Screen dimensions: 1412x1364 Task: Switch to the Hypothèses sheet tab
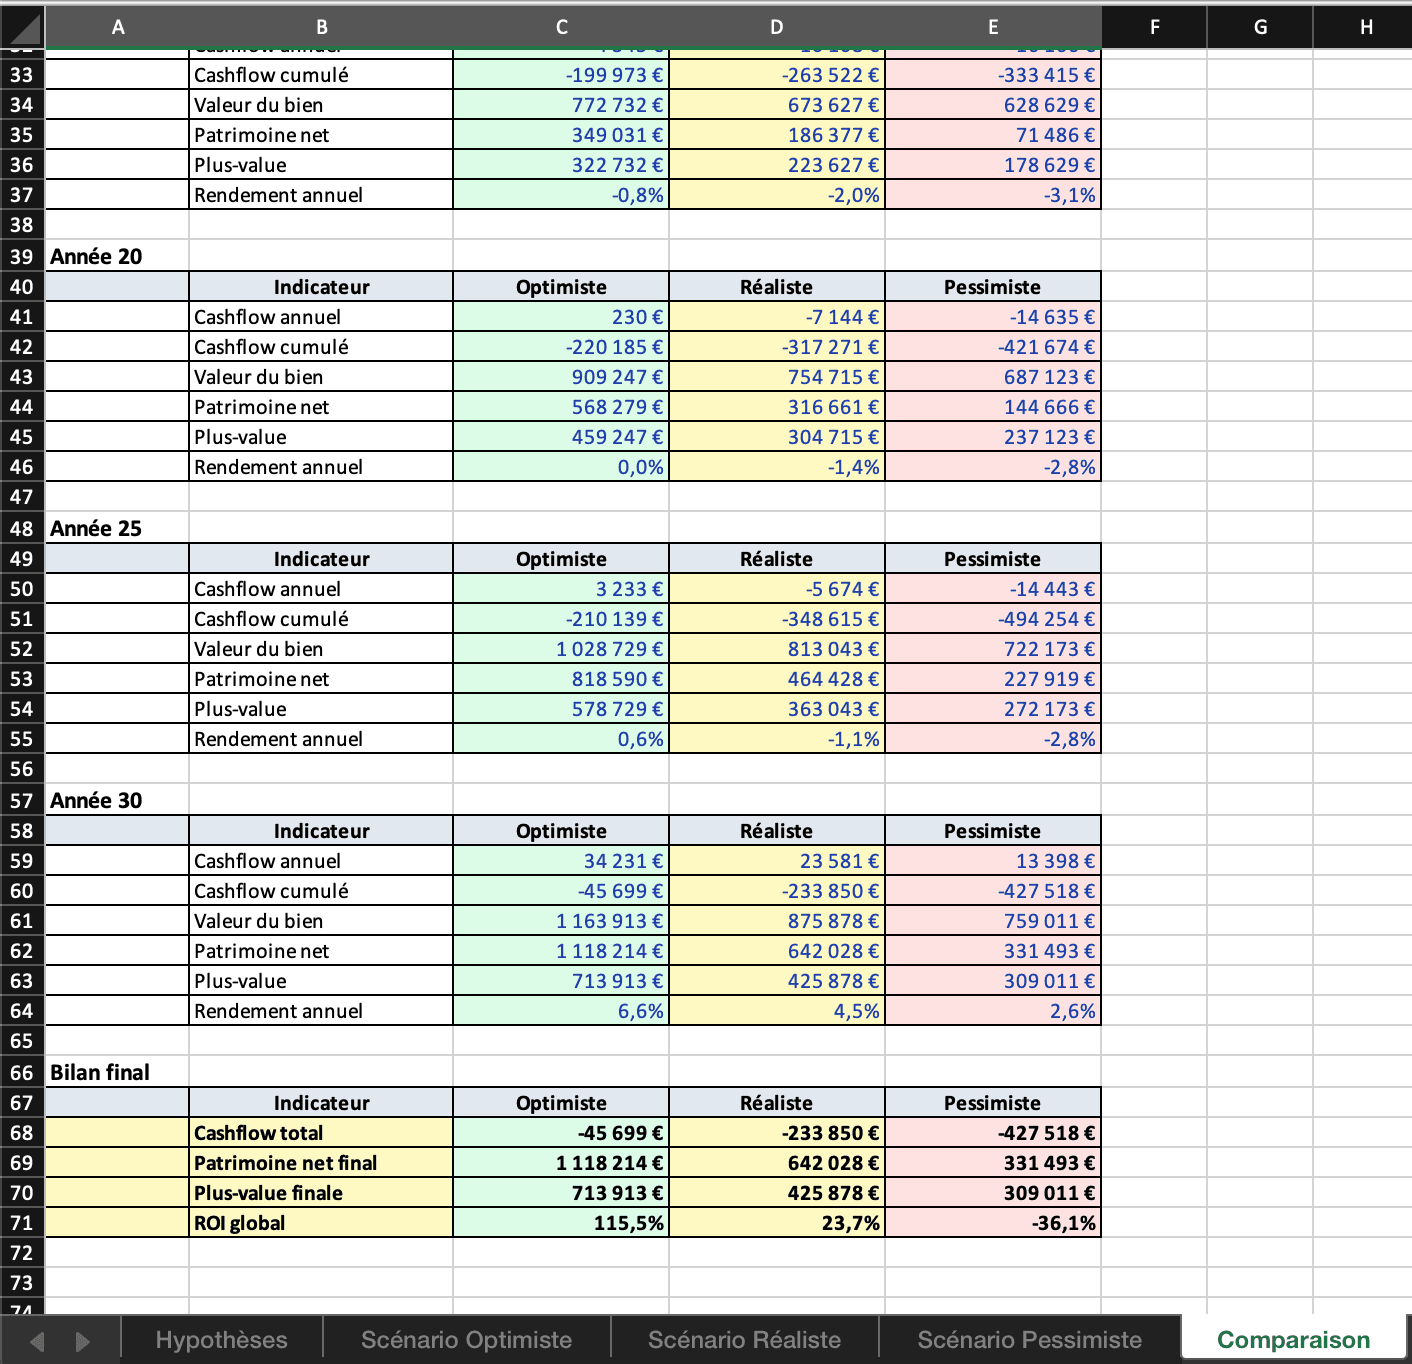(220, 1339)
